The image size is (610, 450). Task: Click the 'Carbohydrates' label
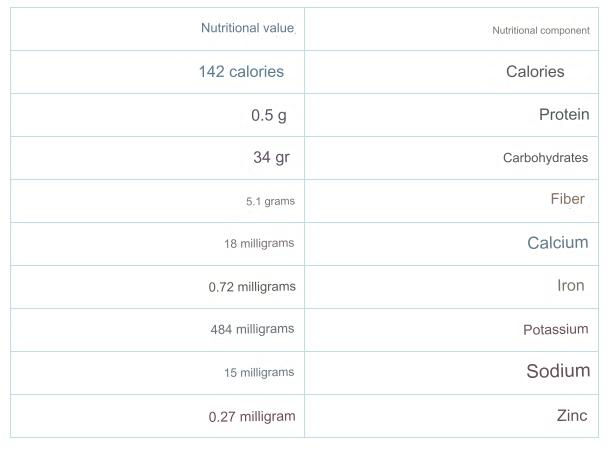545,158
